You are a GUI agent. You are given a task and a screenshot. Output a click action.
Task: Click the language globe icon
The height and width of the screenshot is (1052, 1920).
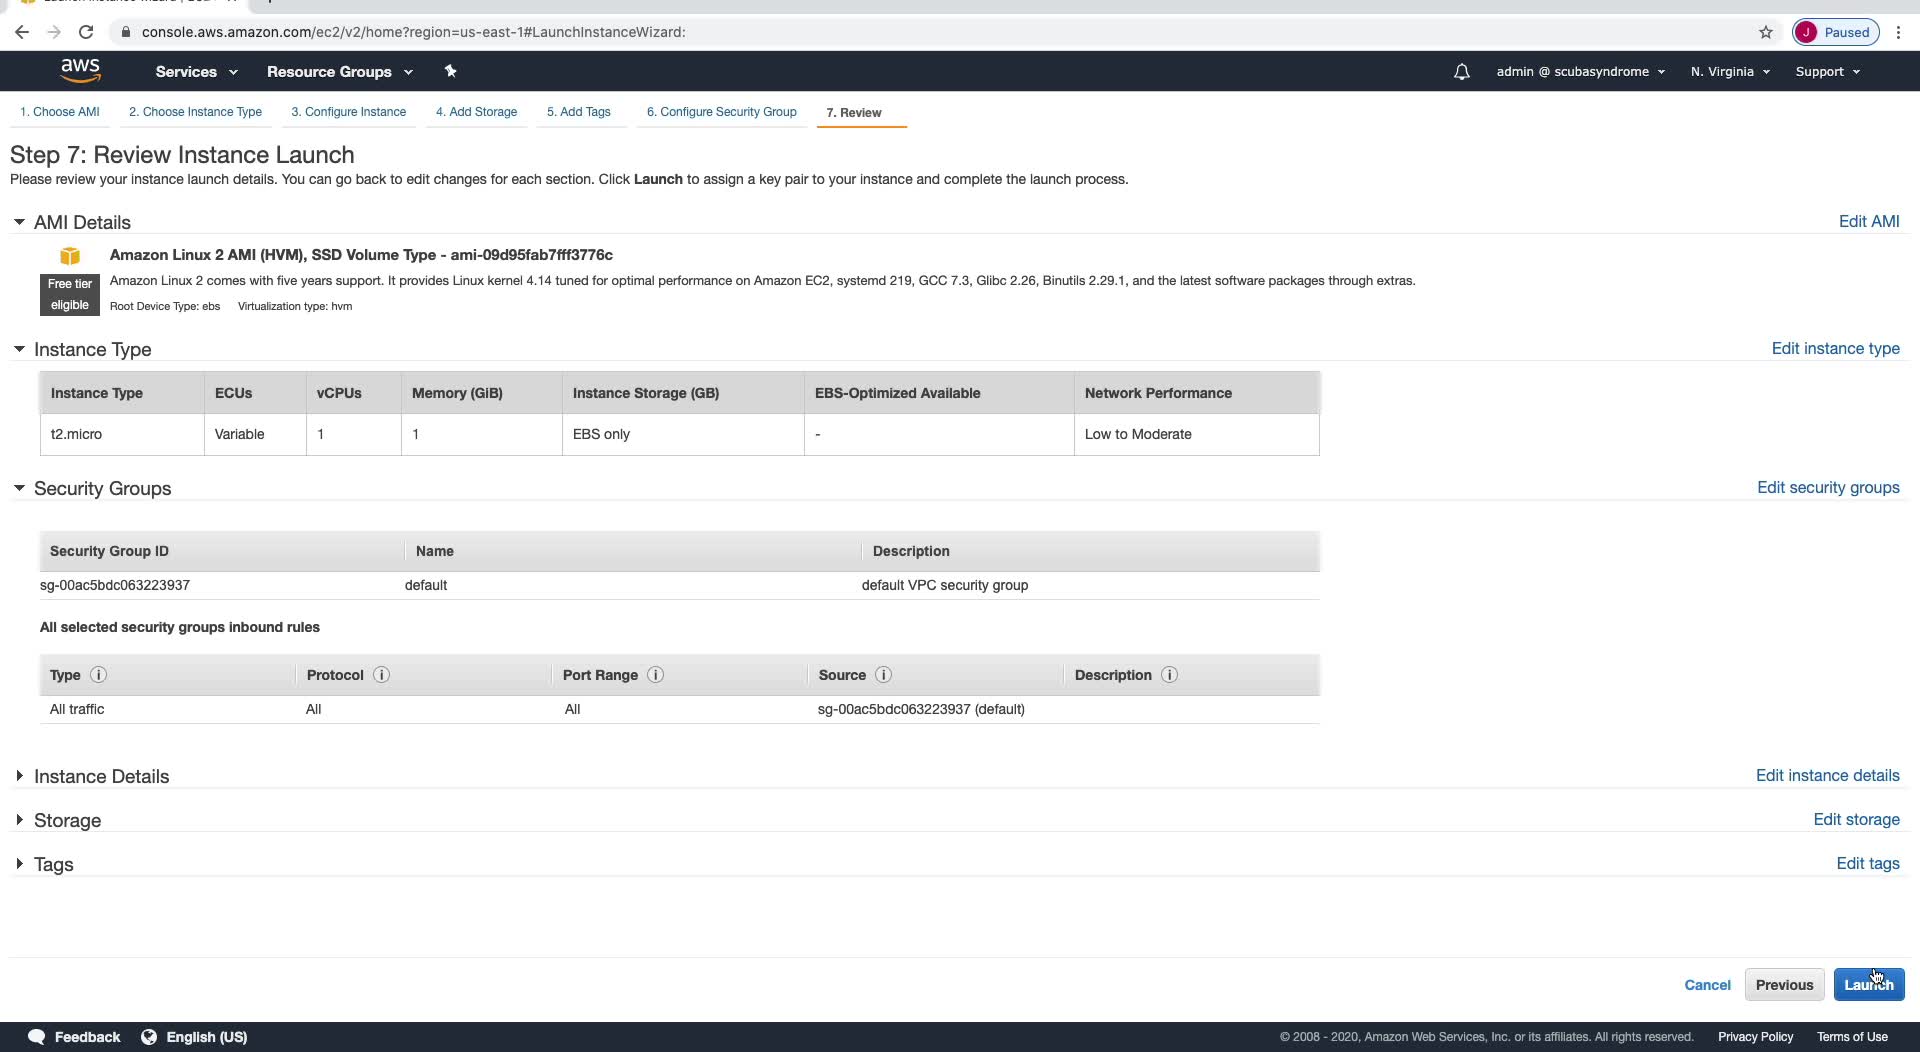coord(149,1037)
